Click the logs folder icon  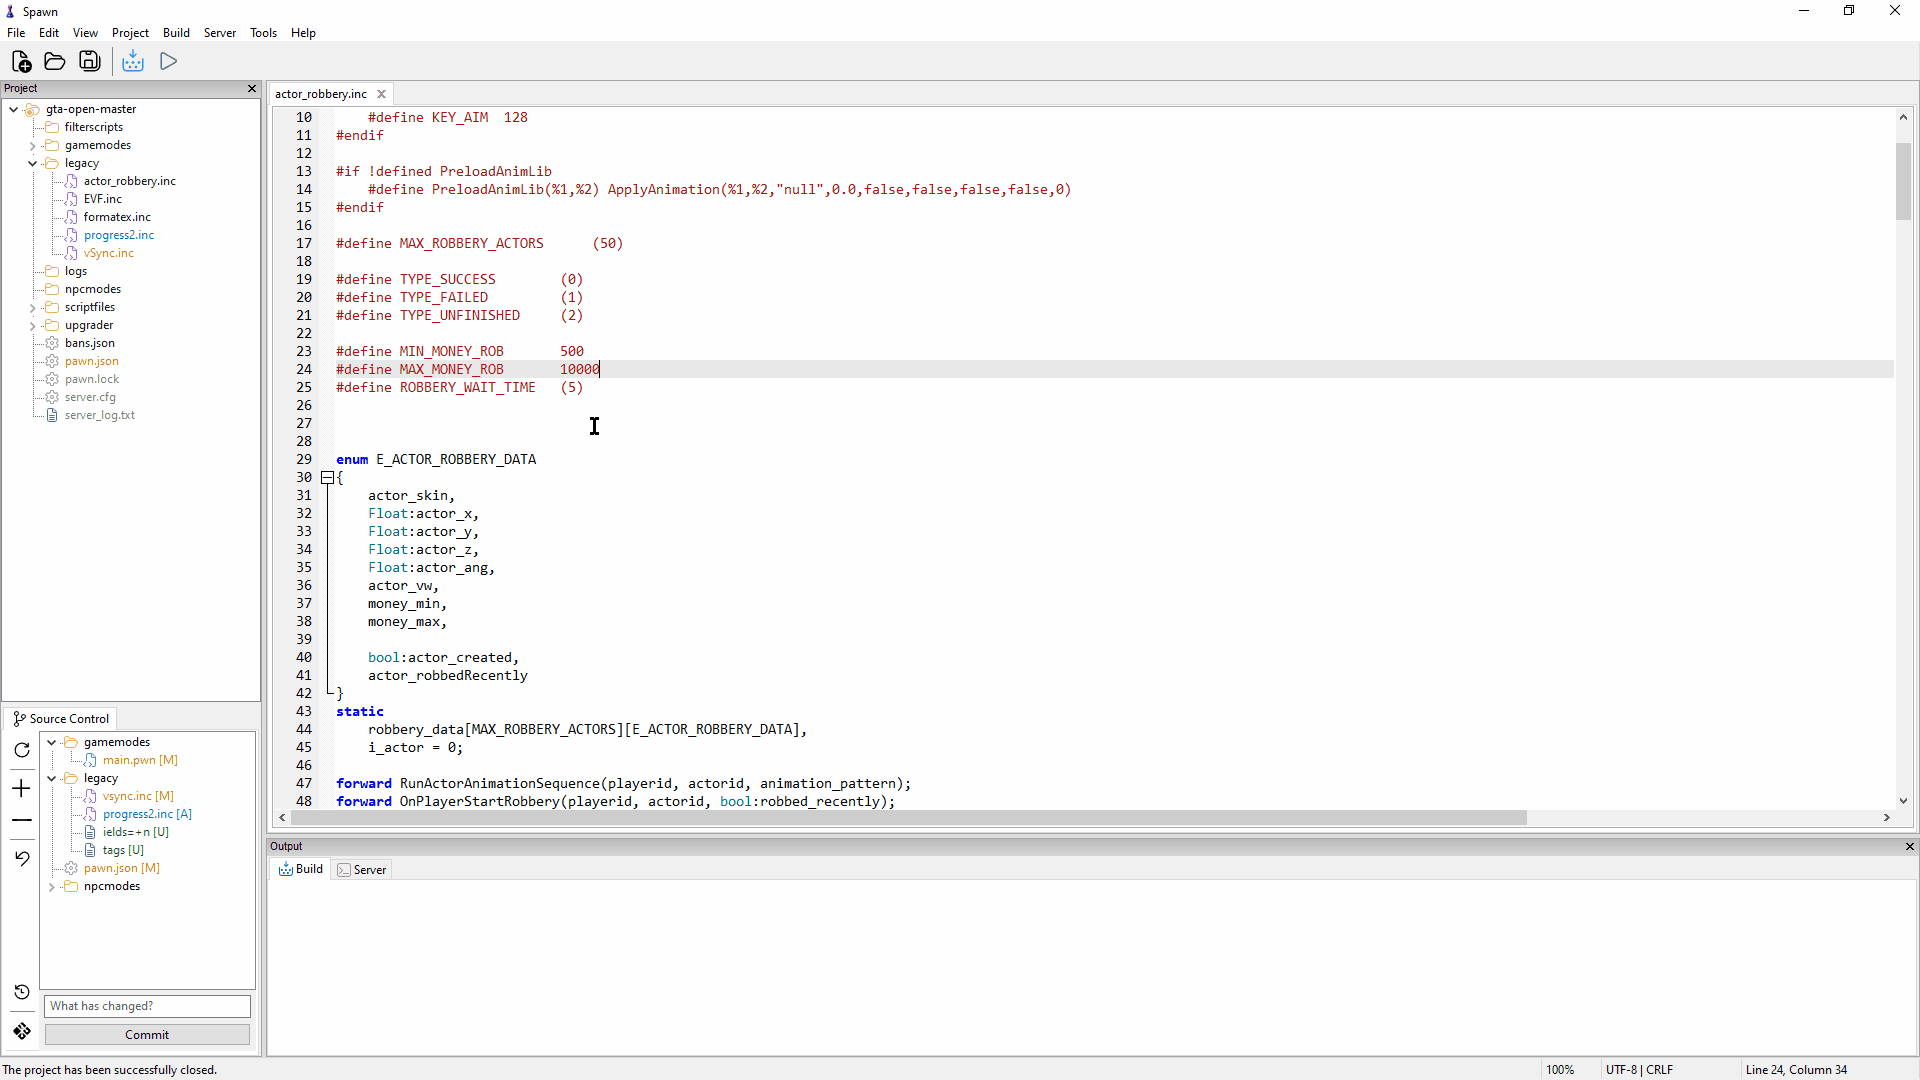coord(52,271)
